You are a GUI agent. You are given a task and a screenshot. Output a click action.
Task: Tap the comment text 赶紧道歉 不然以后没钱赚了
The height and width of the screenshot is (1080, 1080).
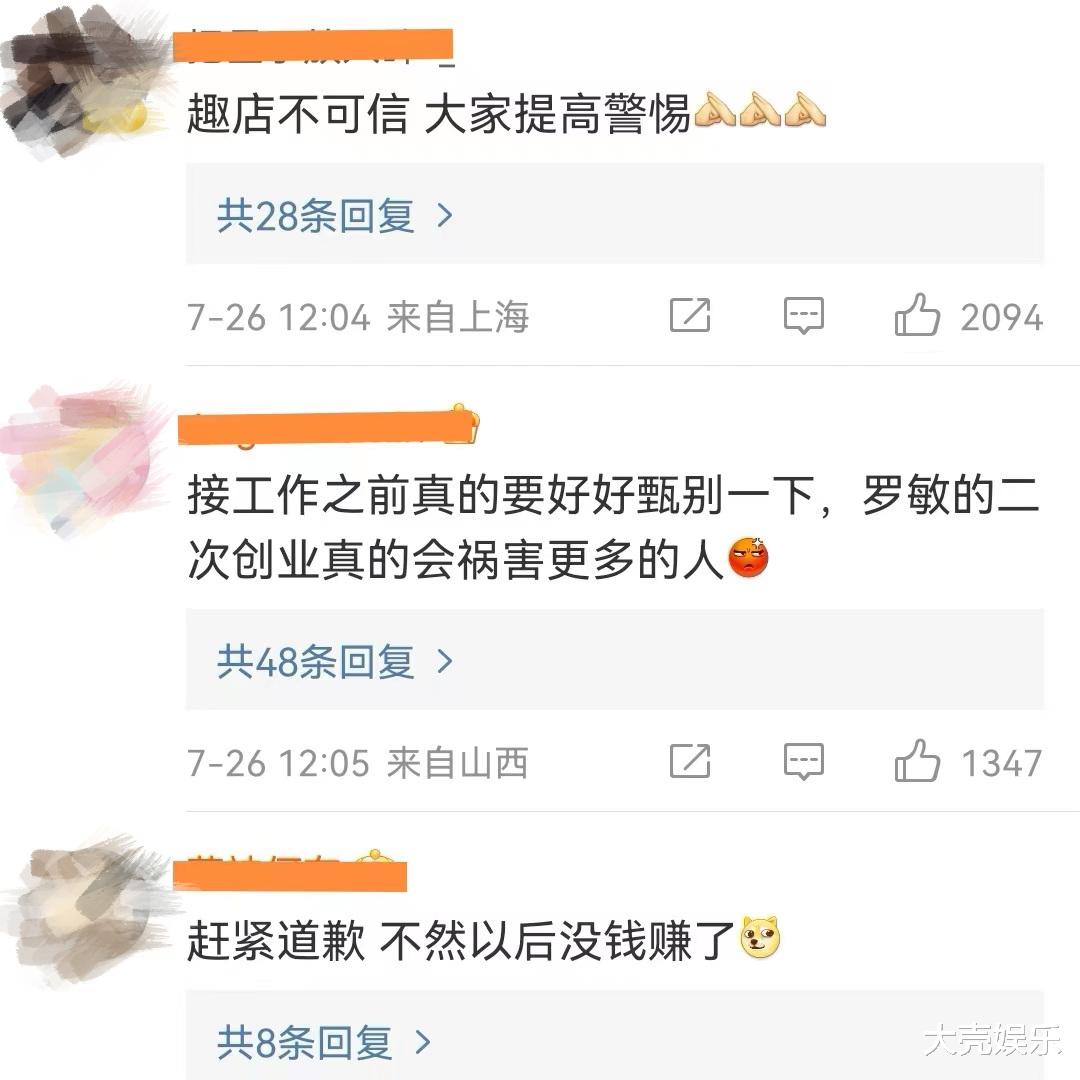point(462,939)
